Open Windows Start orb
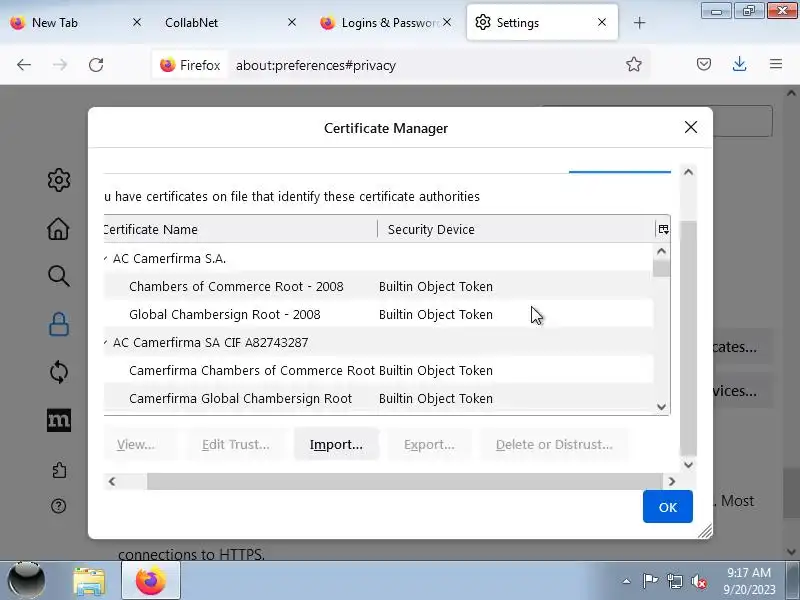The height and width of the screenshot is (600, 800). point(27,581)
